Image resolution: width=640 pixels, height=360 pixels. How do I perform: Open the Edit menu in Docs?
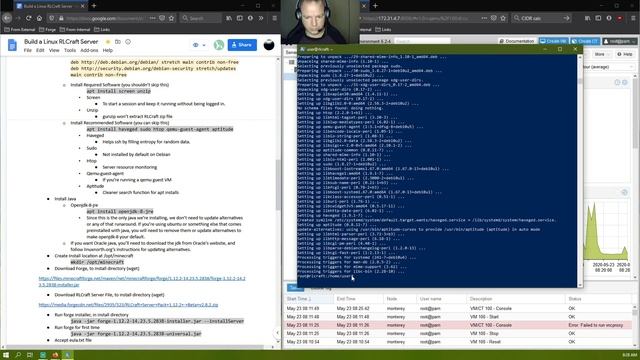(x=40, y=50)
